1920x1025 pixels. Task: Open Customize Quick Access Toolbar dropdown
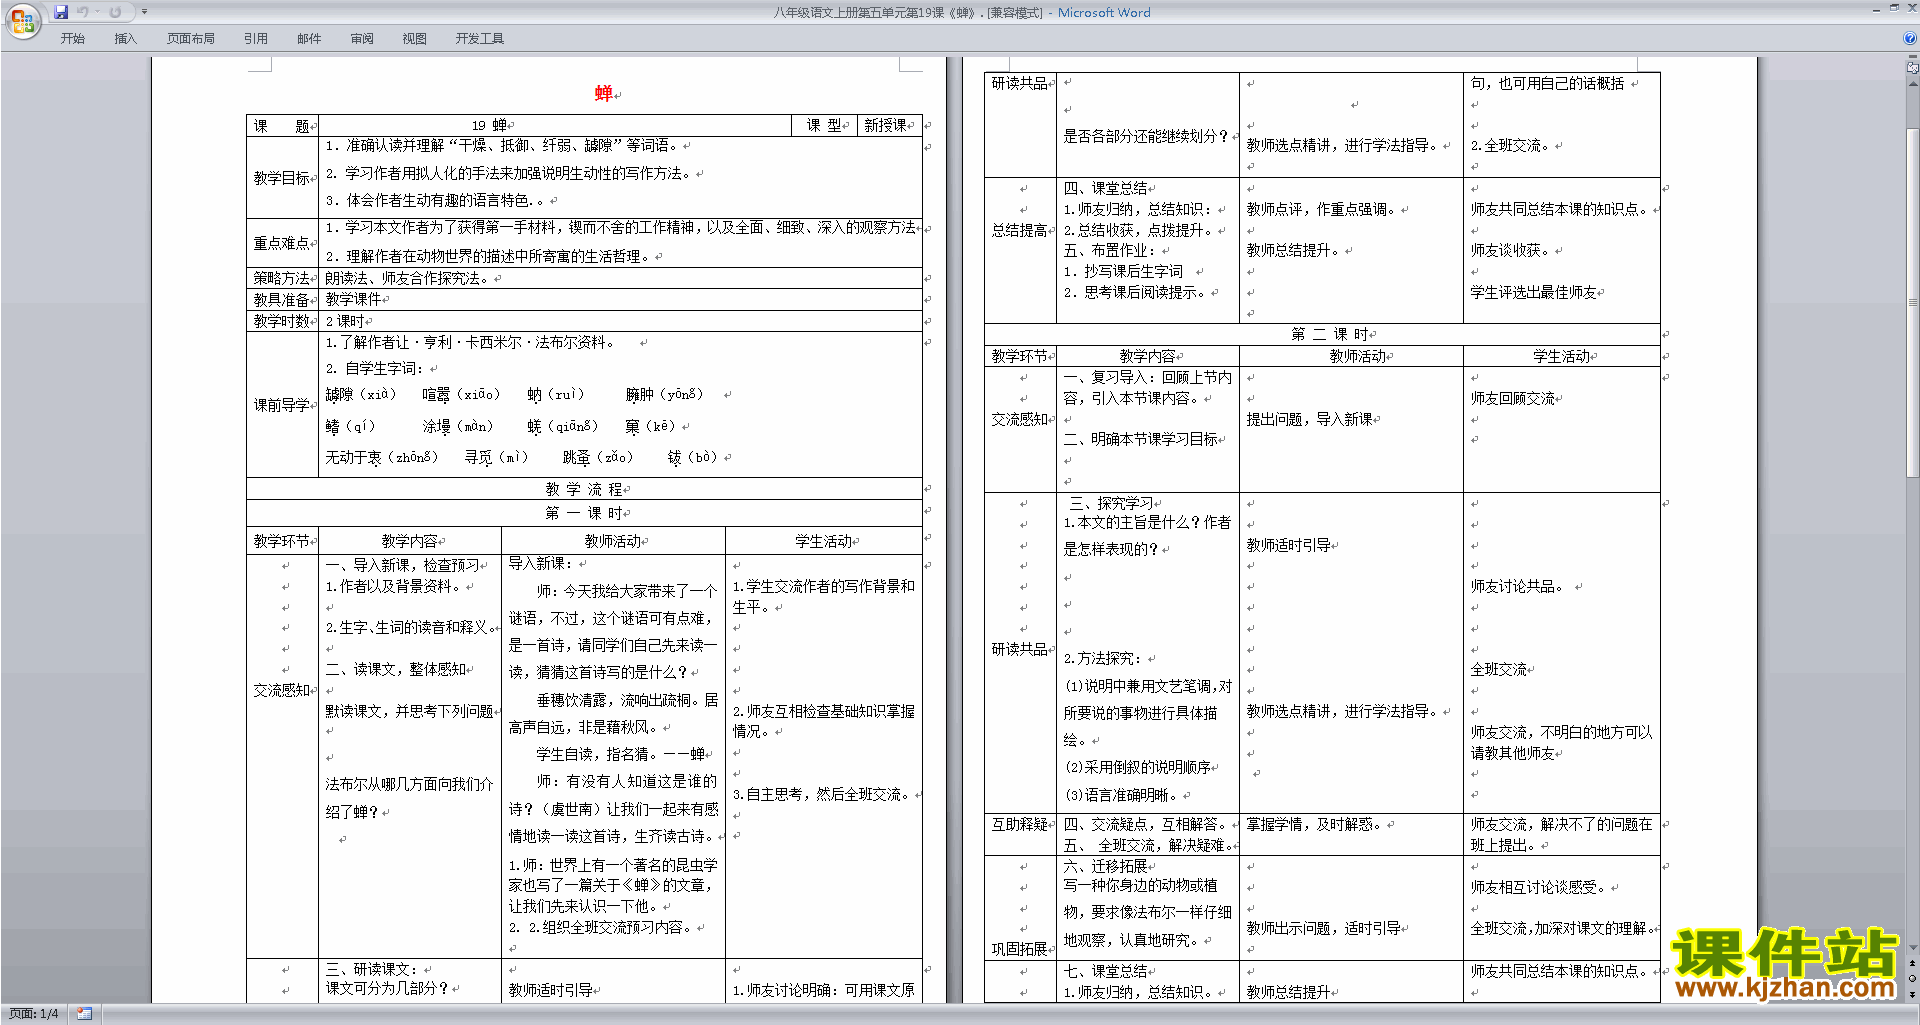[x=144, y=12]
